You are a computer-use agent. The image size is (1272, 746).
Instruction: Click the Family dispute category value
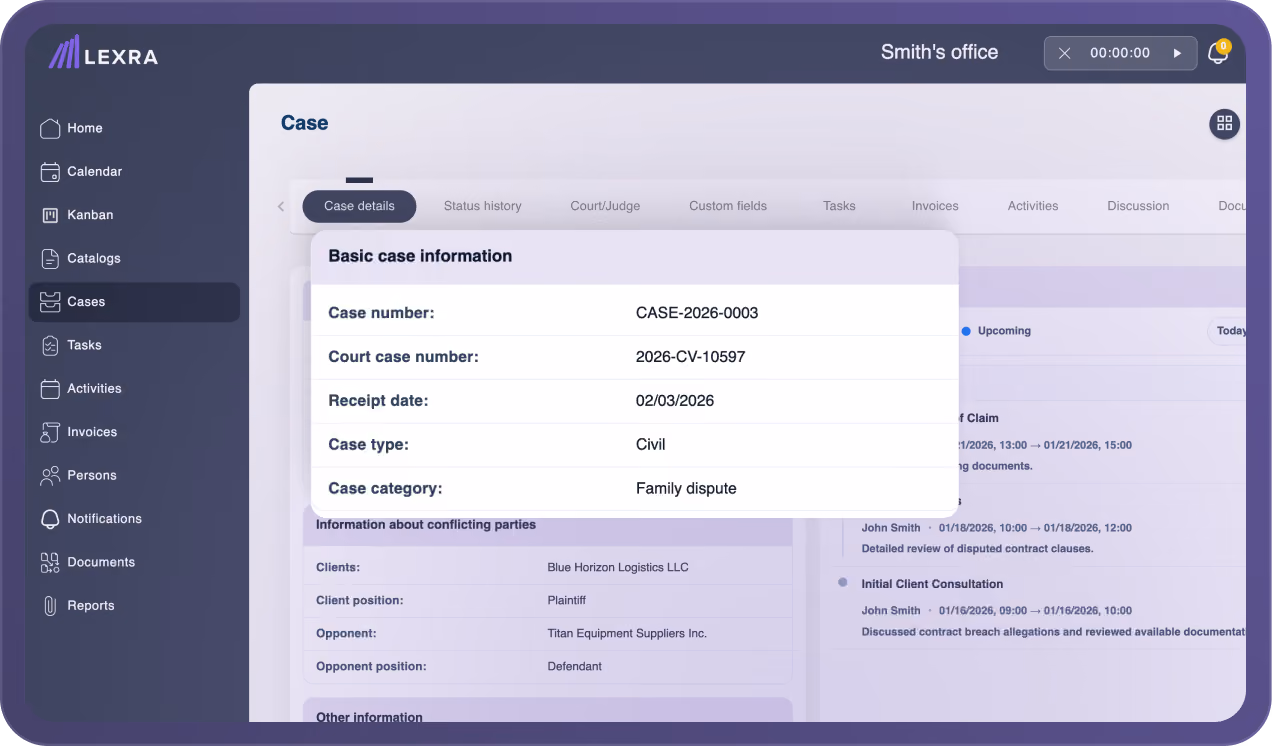(686, 489)
